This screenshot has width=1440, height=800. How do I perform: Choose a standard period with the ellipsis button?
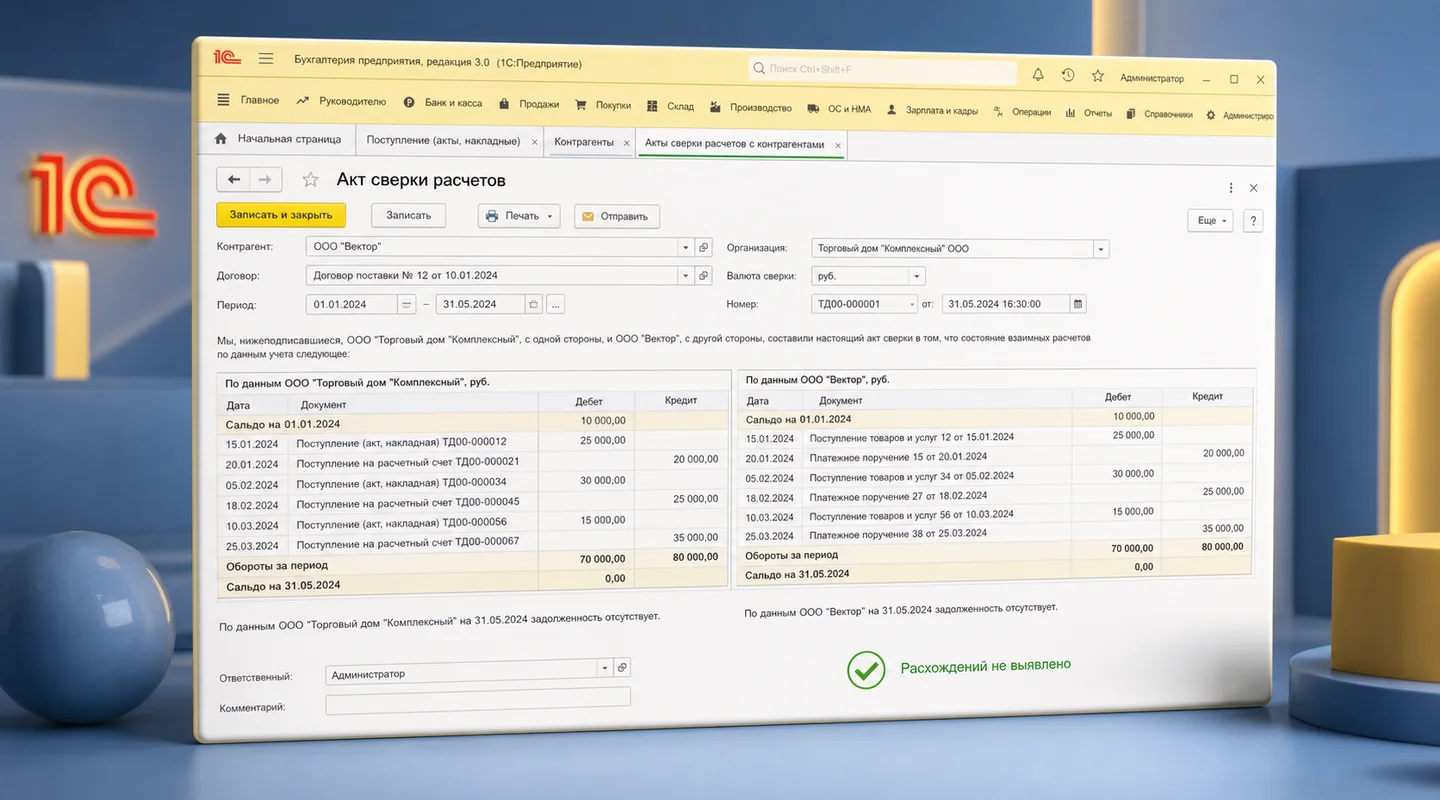[556, 304]
